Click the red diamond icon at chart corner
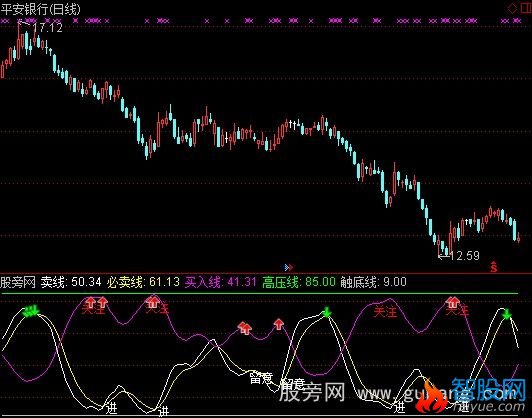The image size is (532, 418). [512, 9]
